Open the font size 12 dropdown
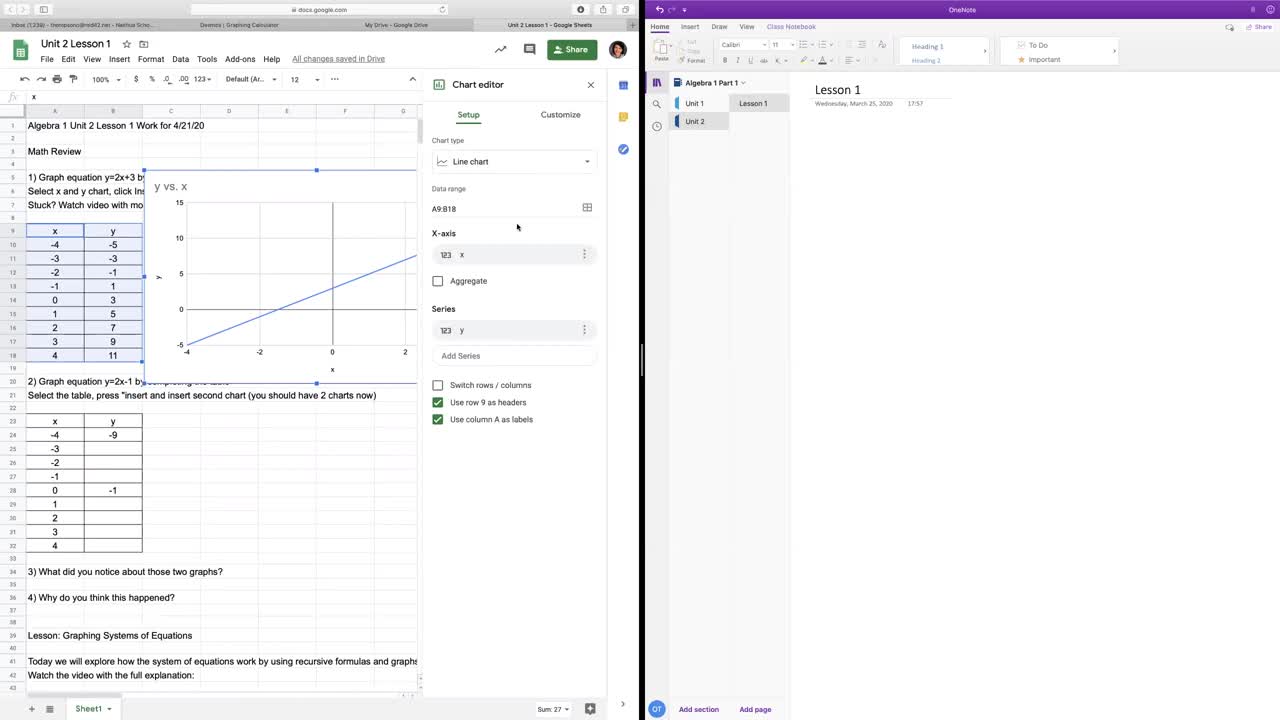 (x=305, y=79)
